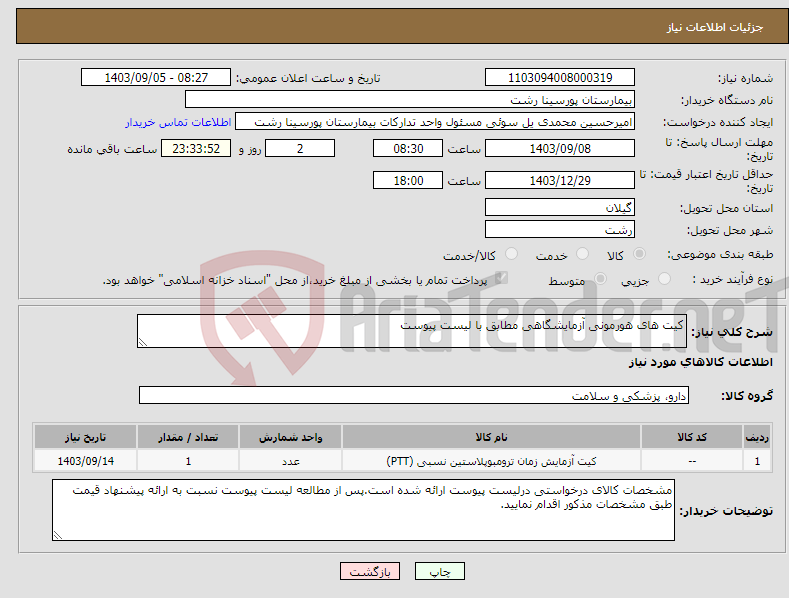Click the price validity date 1403/12/29
The height and width of the screenshot is (598, 789).
(560, 180)
